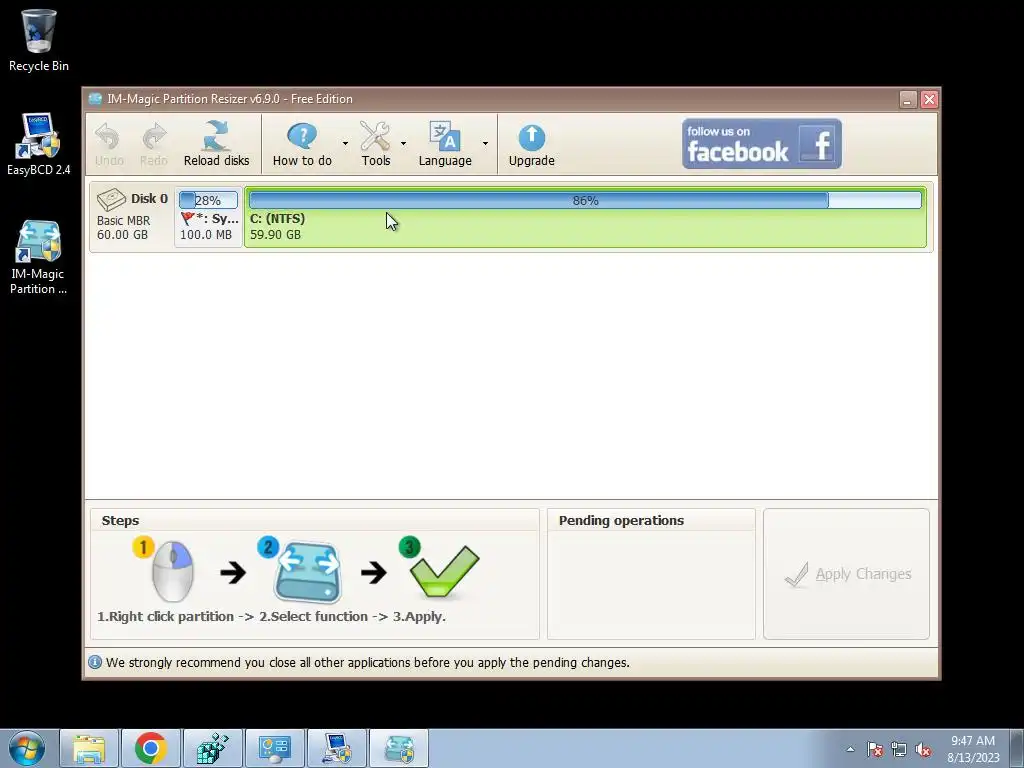Click the registry cubes taskbar icon

pyautogui.click(x=213, y=748)
